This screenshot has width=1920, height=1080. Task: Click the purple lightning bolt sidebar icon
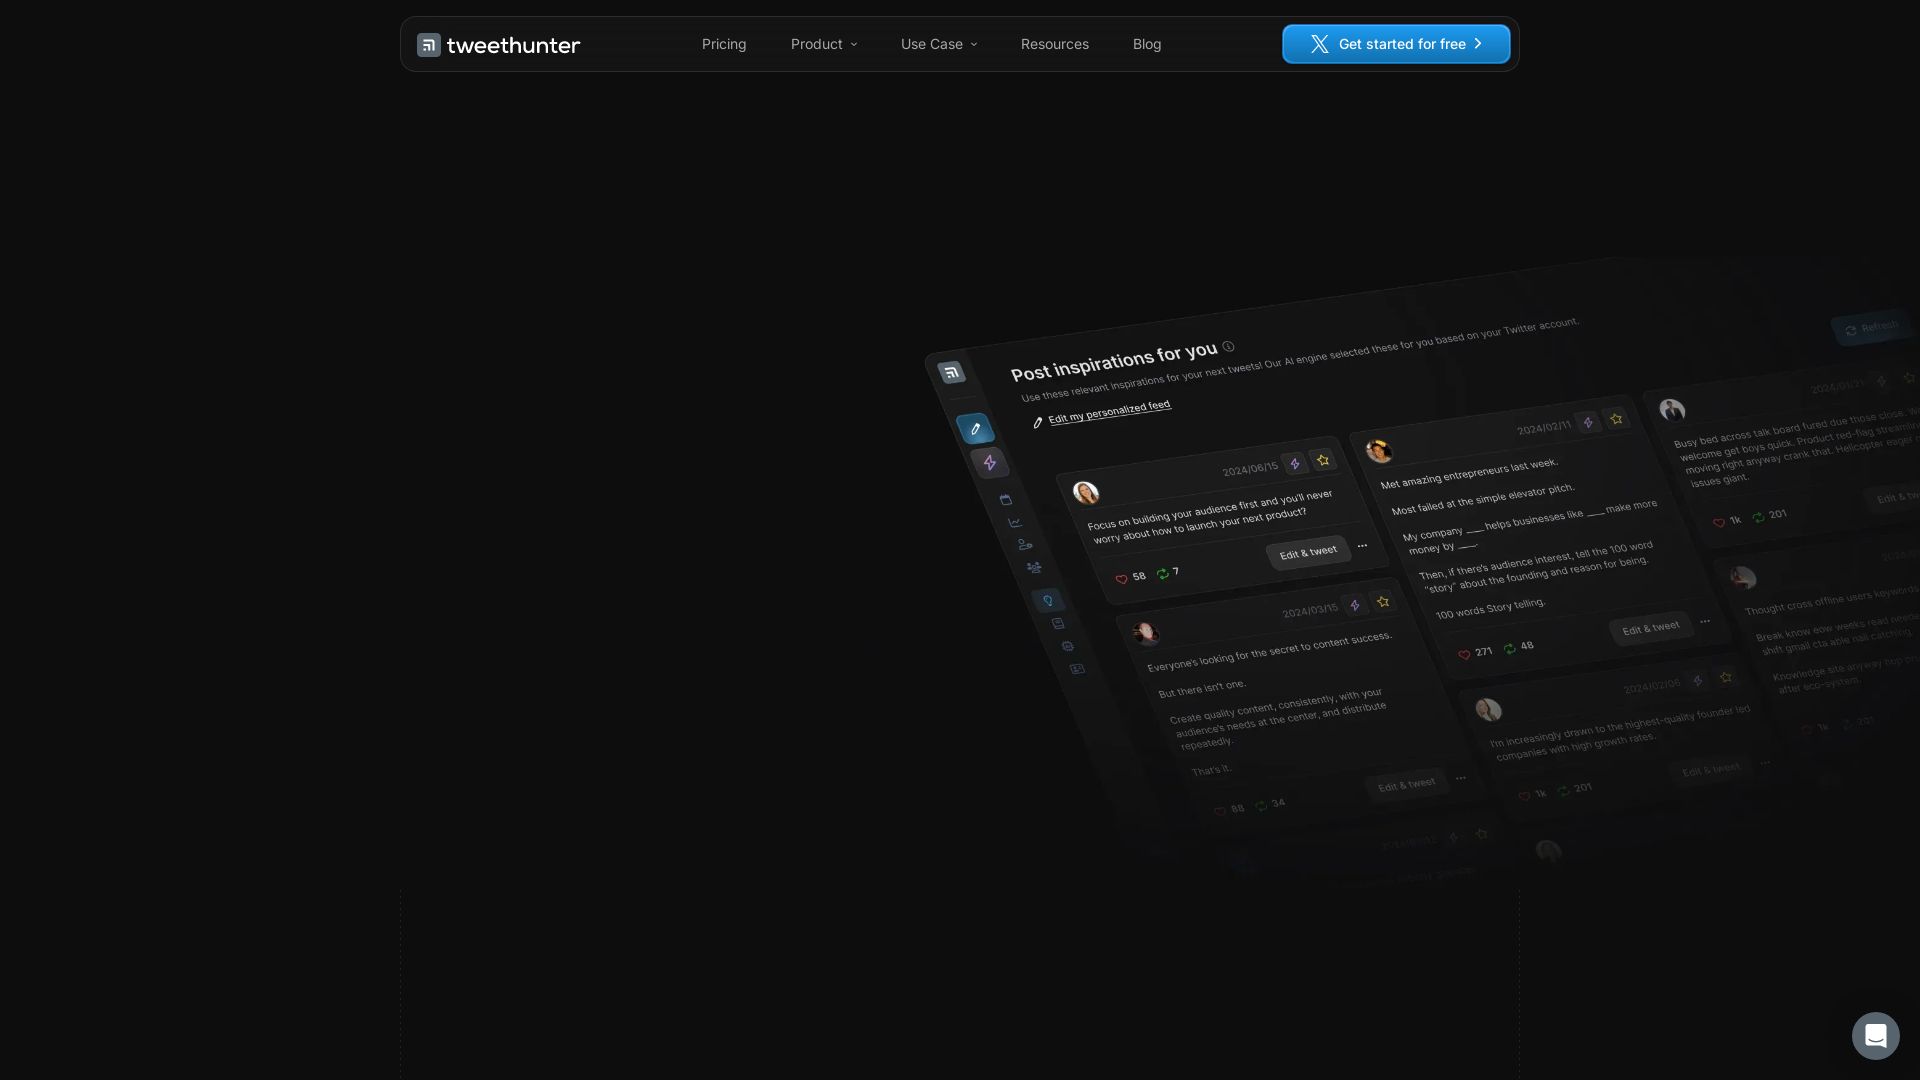(x=989, y=463)
